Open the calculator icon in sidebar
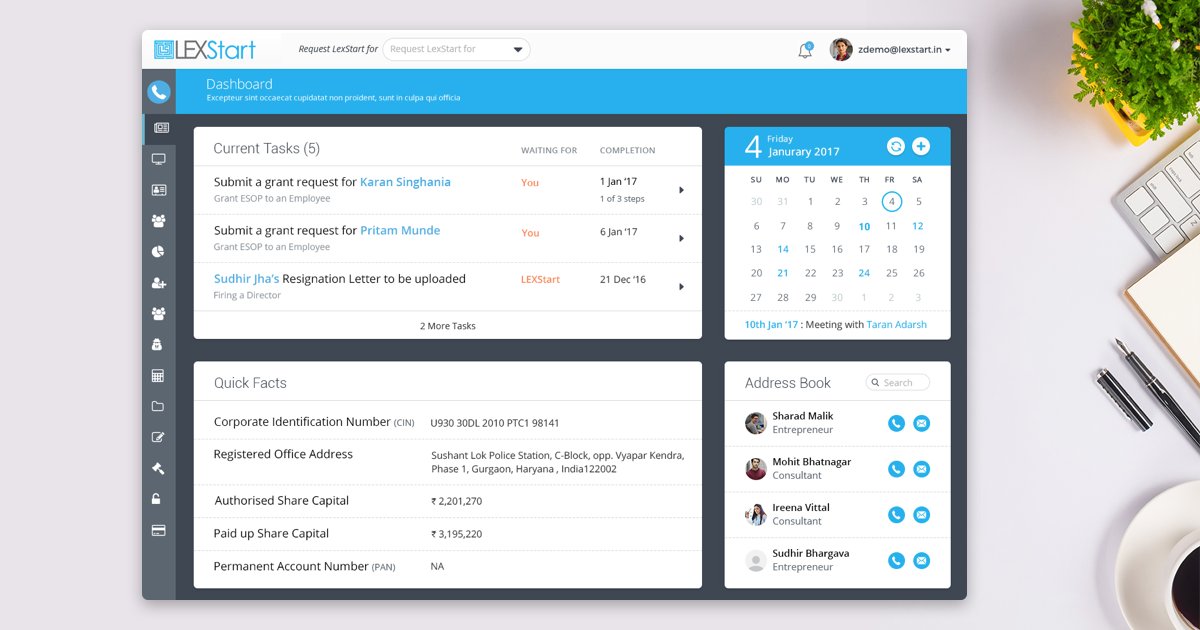The width and height of the screenshot is (1200, 630). (x=158, y=376)
